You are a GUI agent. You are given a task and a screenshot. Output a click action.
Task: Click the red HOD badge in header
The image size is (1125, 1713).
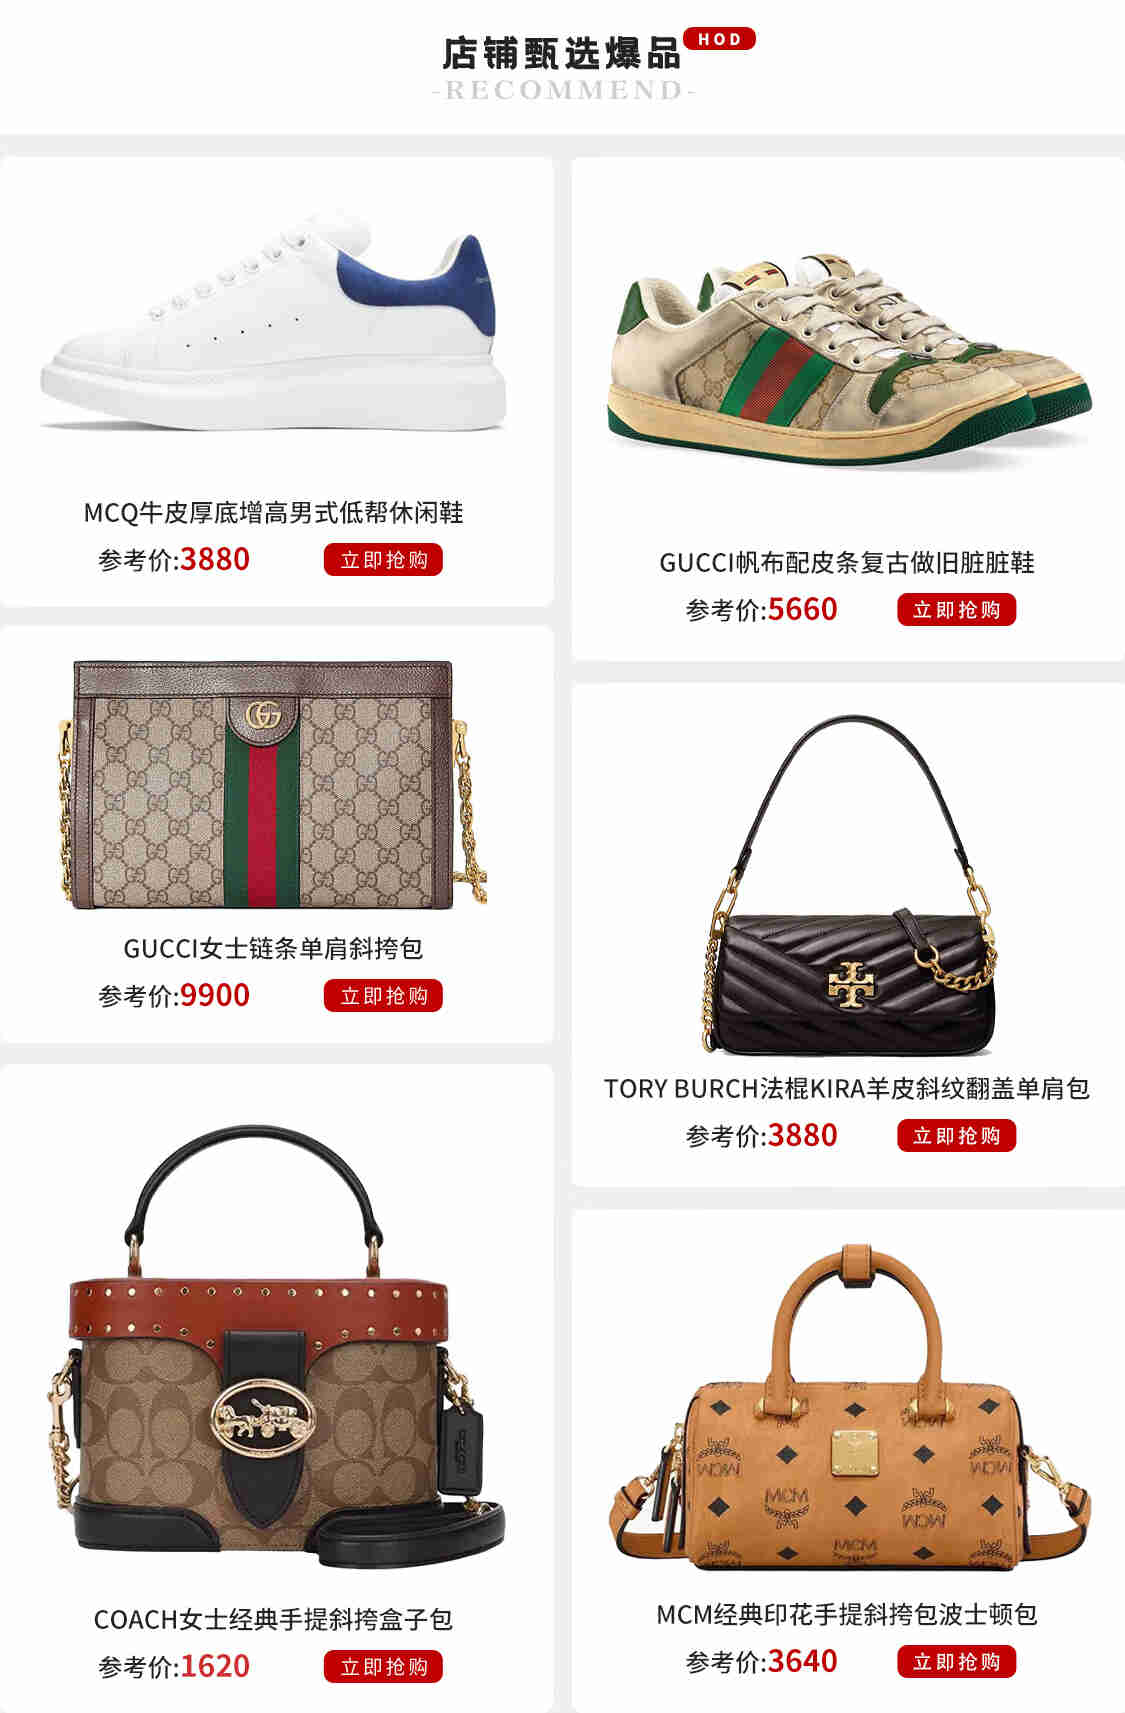(719, 39)
